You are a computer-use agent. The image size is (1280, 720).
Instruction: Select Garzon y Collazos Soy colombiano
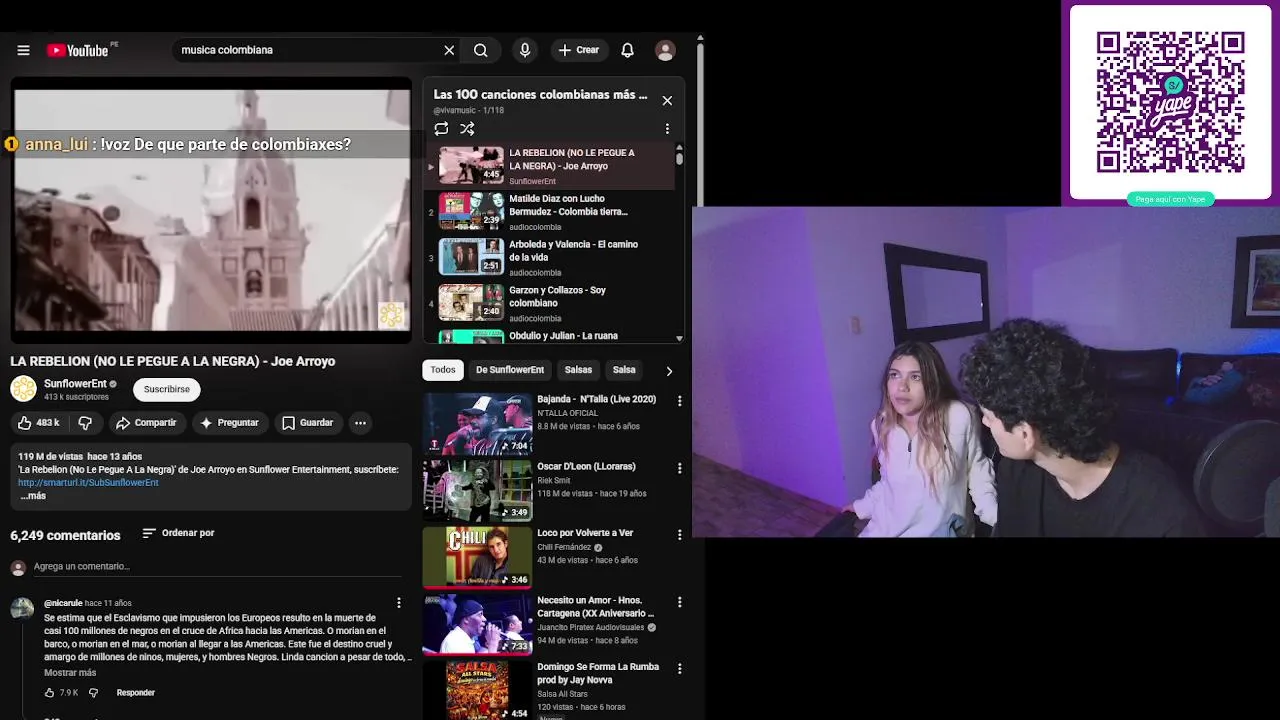click(549, 304)
